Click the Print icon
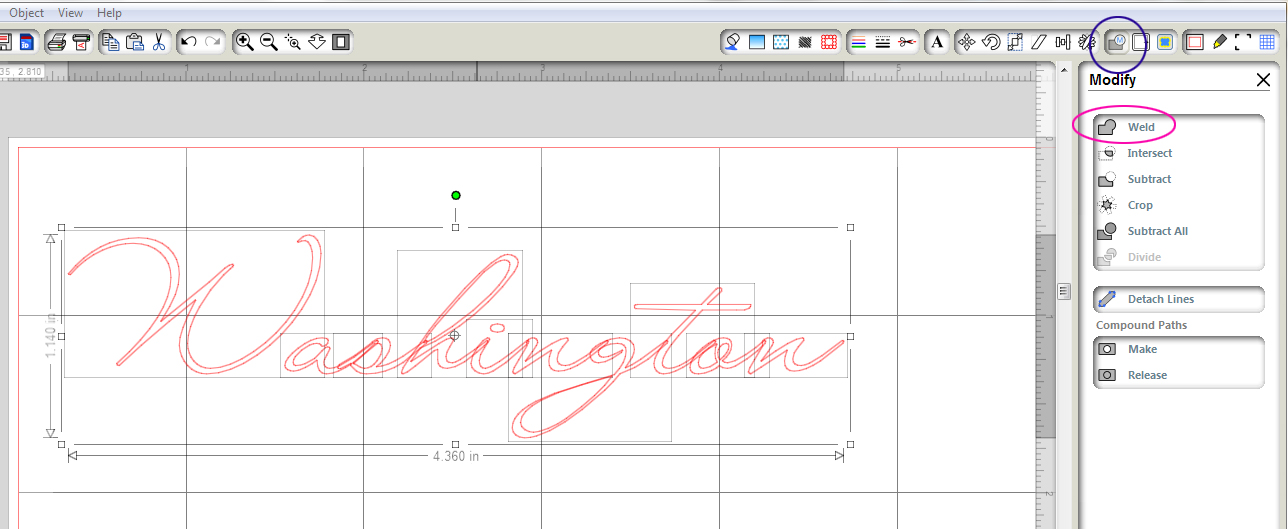The image size is (1288, 529). click(59, 42)
